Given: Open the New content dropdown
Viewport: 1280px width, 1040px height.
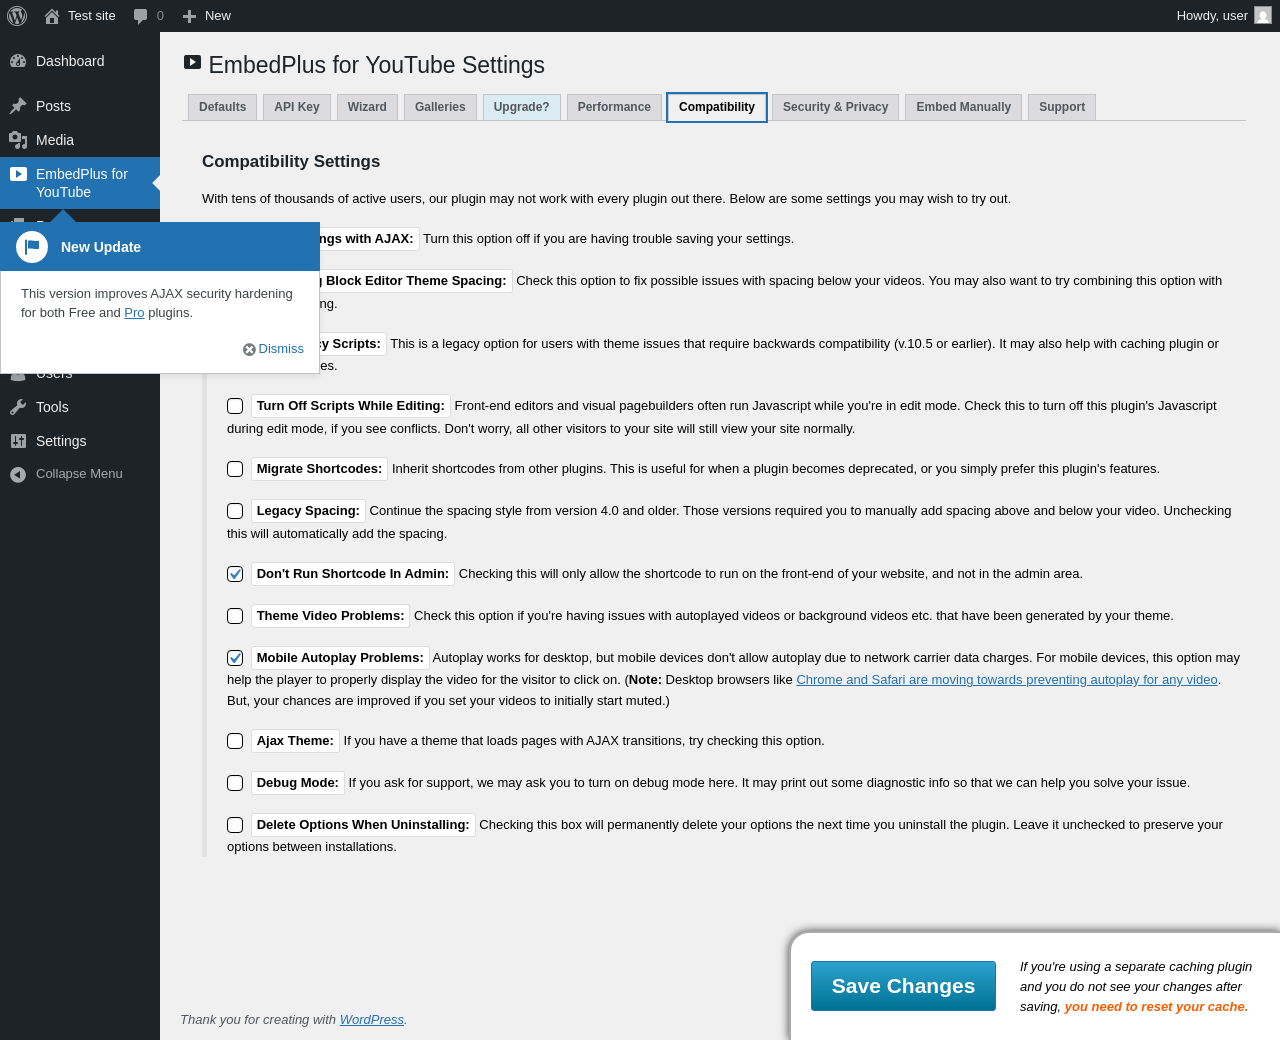Looking at the screenshot, I should tap(207, 16).
